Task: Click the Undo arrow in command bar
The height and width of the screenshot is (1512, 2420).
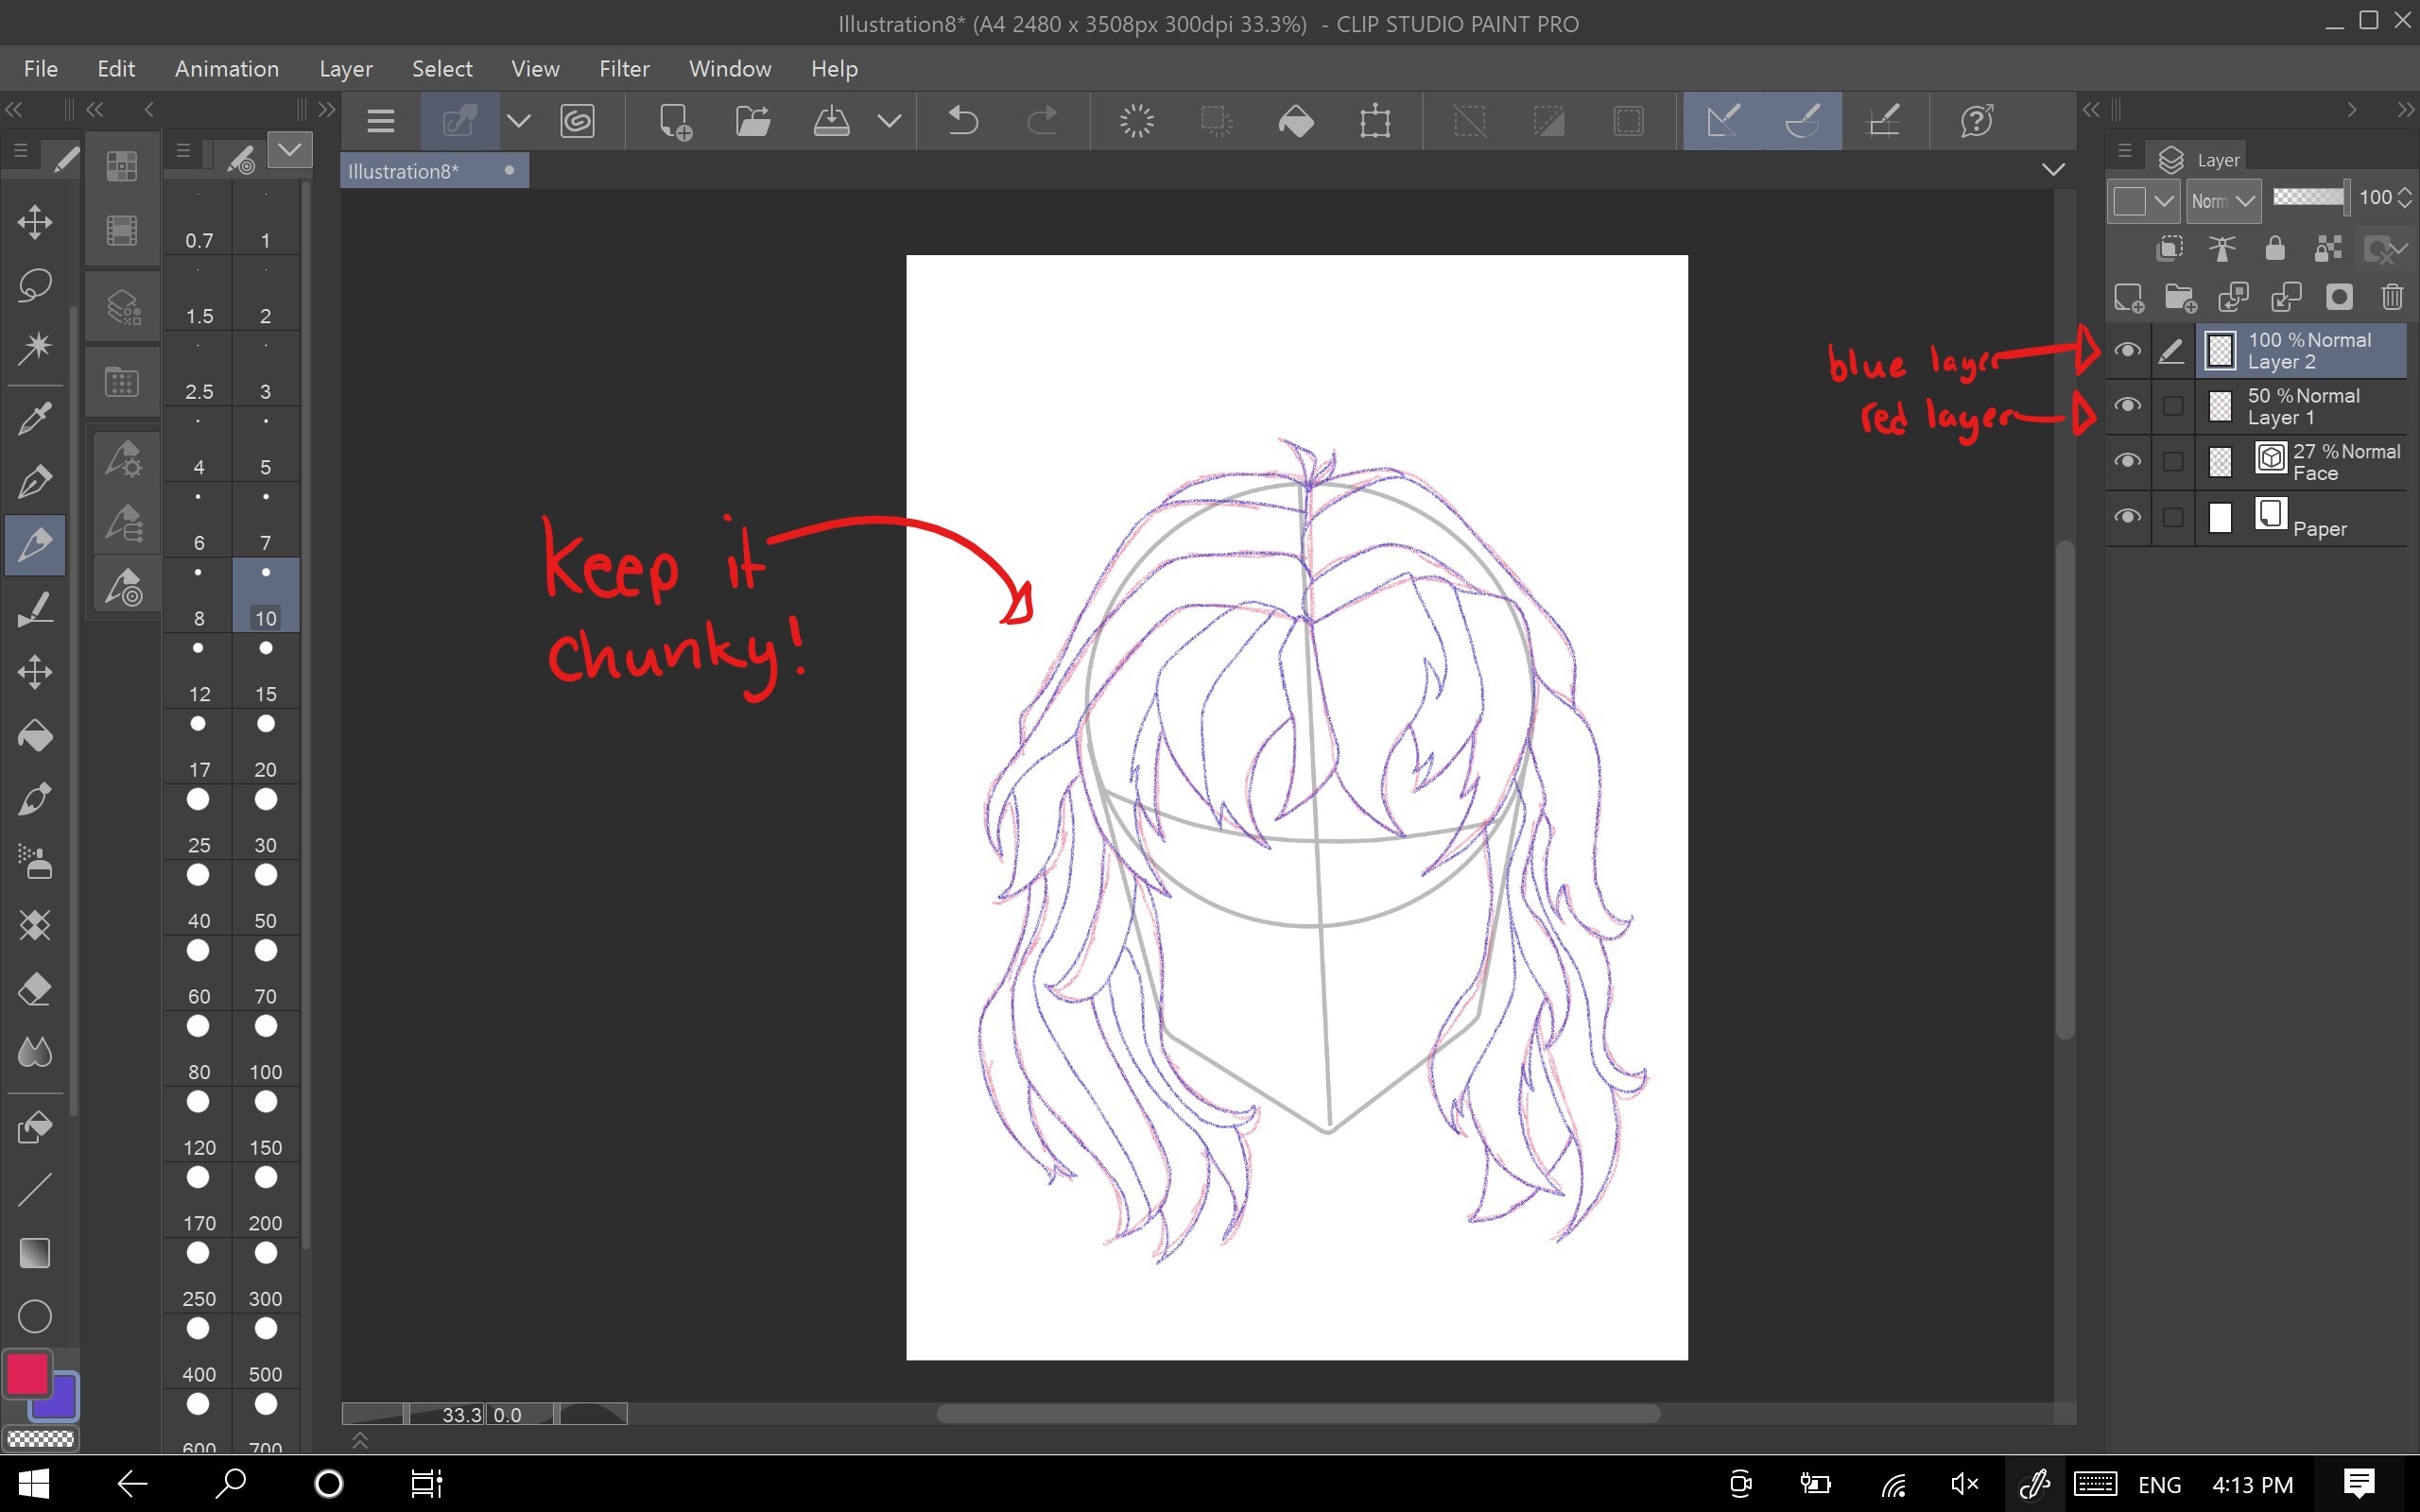Action: (962, 121)
